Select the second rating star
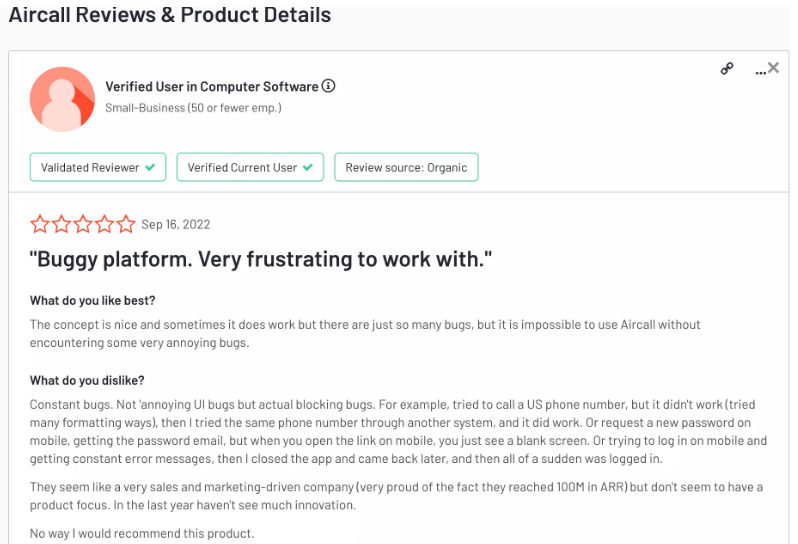This screenshot has height=544, width=798. (x=61, y=224)
